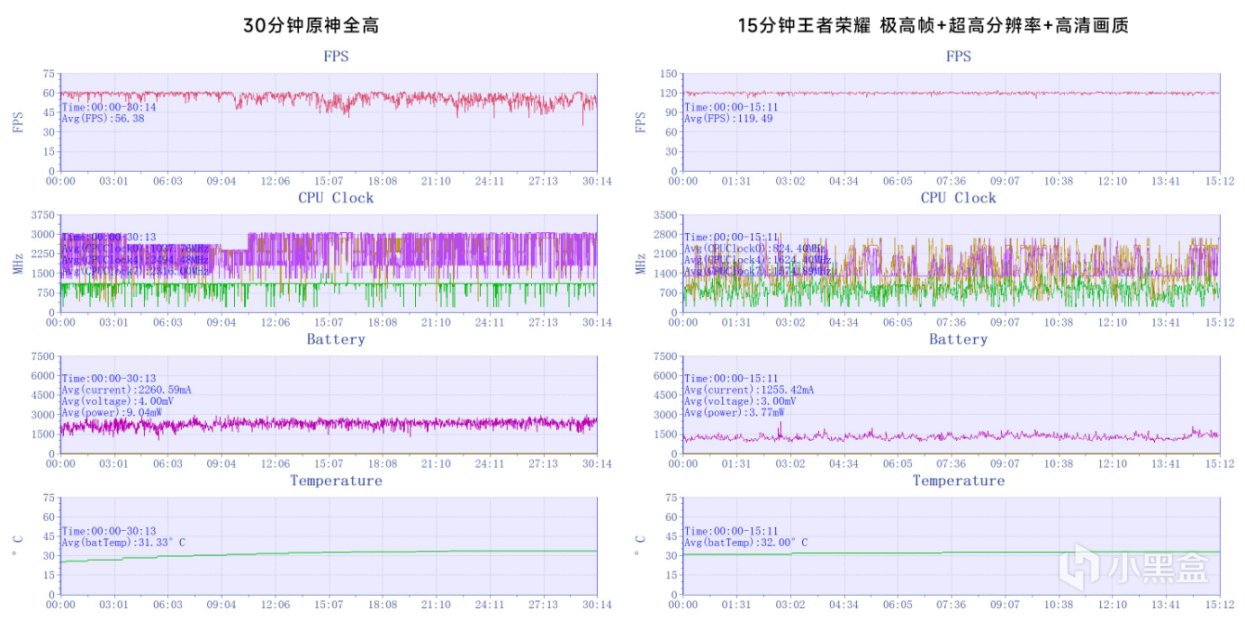Click the heading "15分钟王者荣耀 极高帧+超高分辨率+高清画质"
This screenshot has width=1245, height=620.
coord(932,27)
